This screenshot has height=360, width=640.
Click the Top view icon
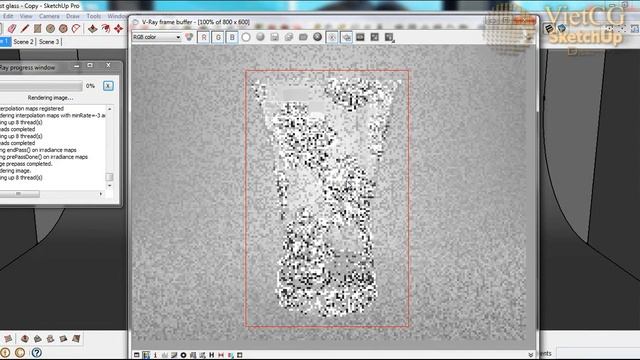click(25, 338)
